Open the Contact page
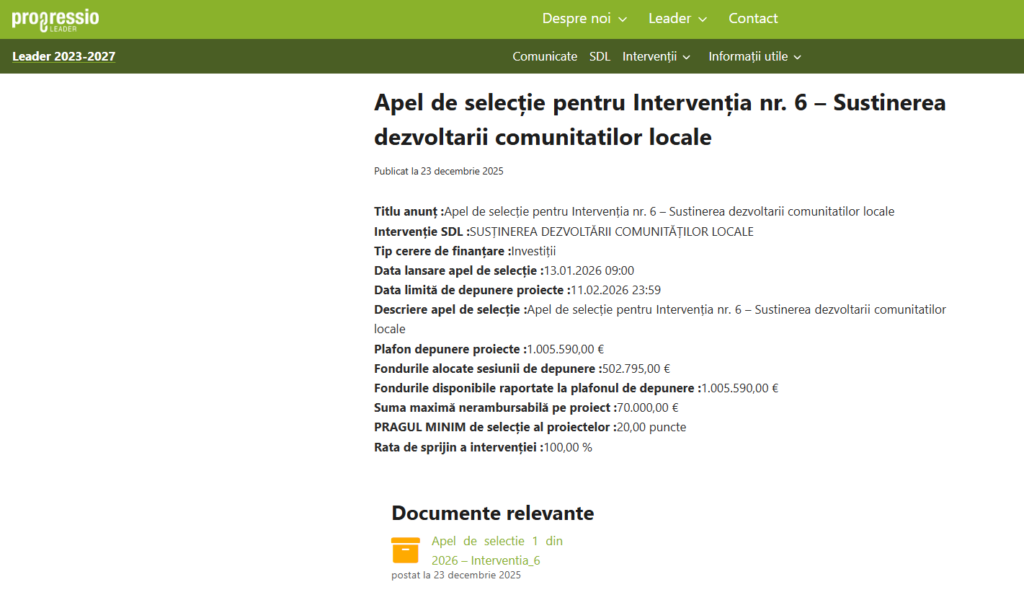Viewport: 1024px width, 613px height. coord(753,19)
